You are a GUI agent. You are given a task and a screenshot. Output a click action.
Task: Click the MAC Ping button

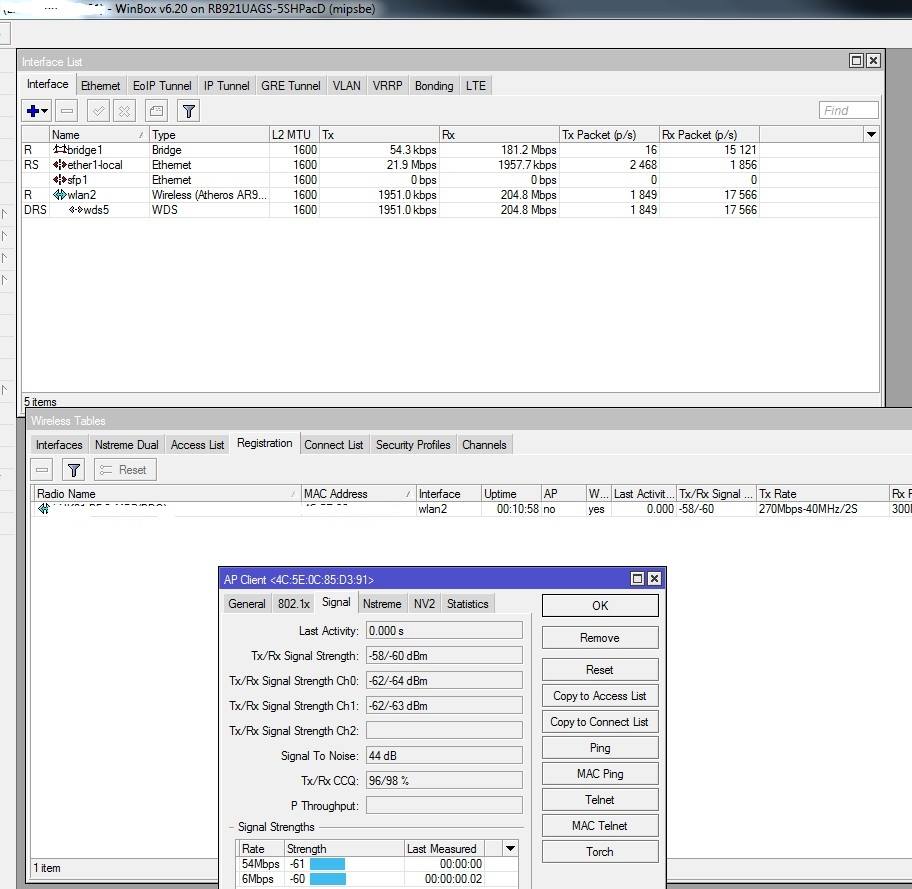(600, 774)
